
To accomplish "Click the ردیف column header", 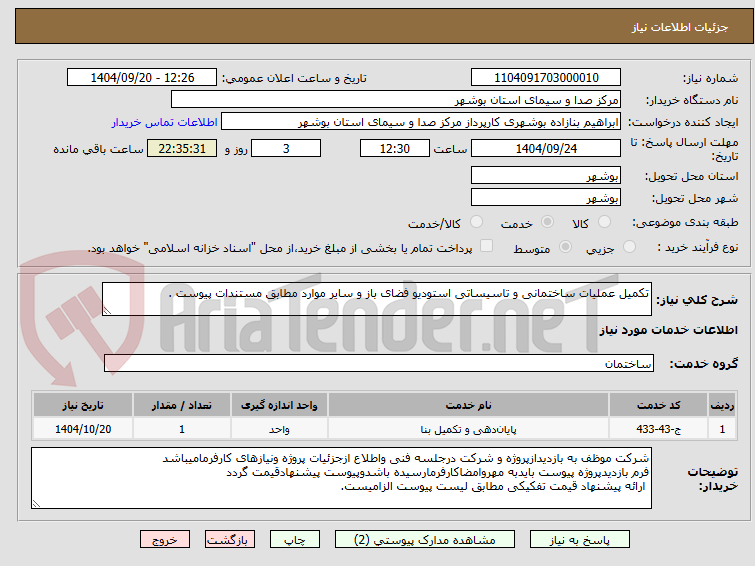I will (722, 405).
